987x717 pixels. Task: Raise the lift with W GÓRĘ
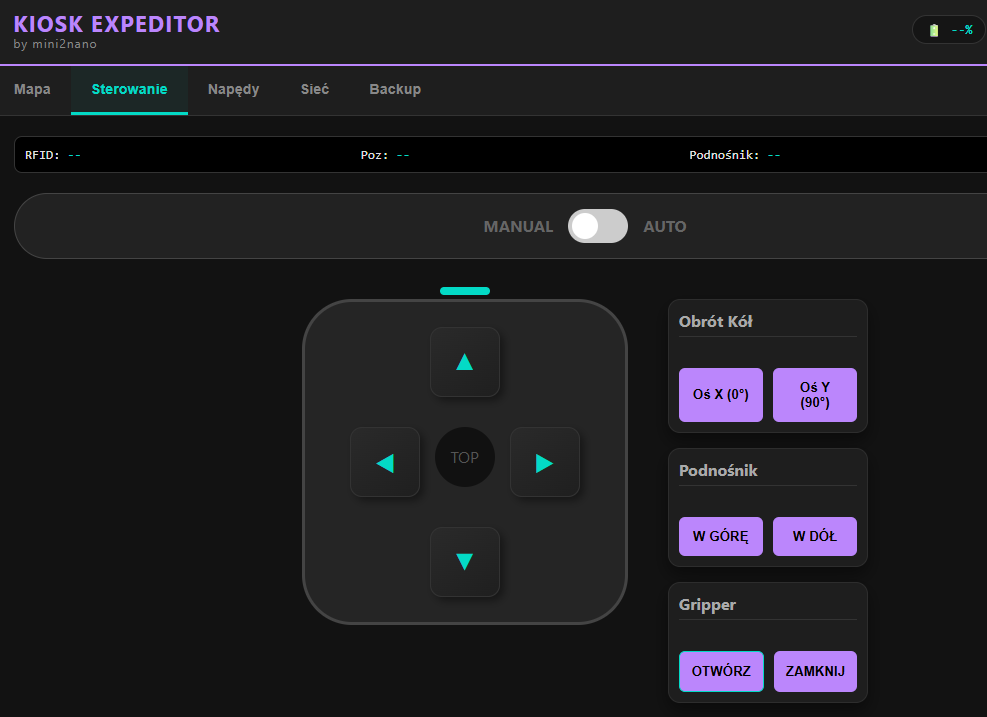click(x=721, y=536)
